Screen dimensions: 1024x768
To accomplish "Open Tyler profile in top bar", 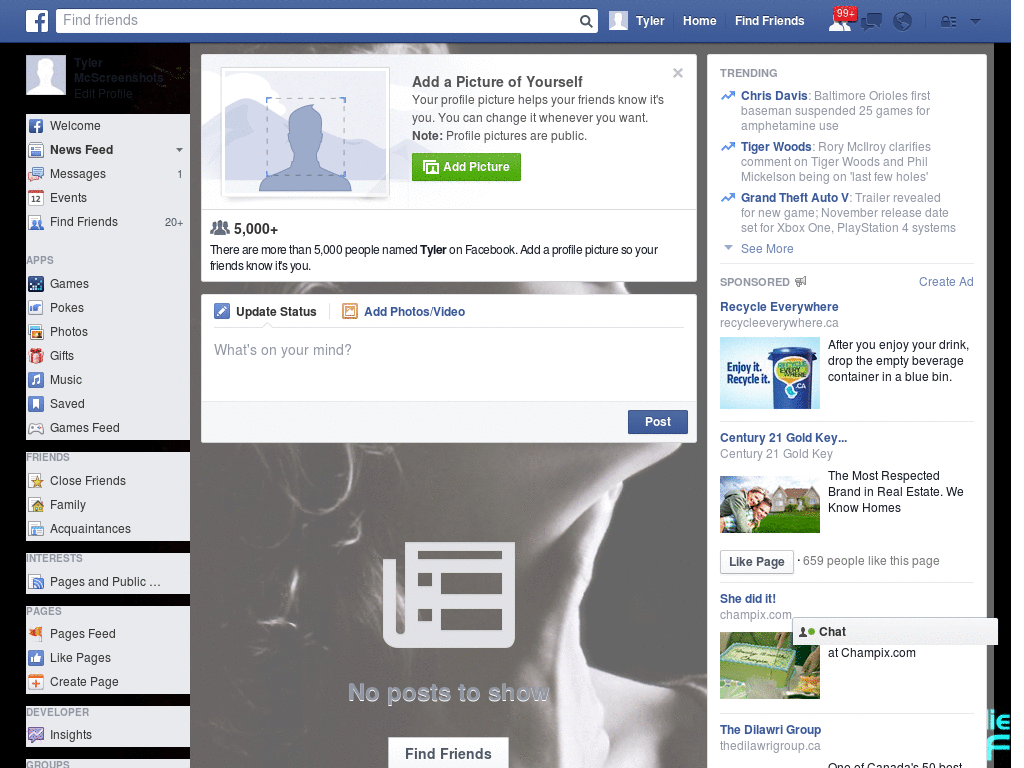I will coord(637,21).
